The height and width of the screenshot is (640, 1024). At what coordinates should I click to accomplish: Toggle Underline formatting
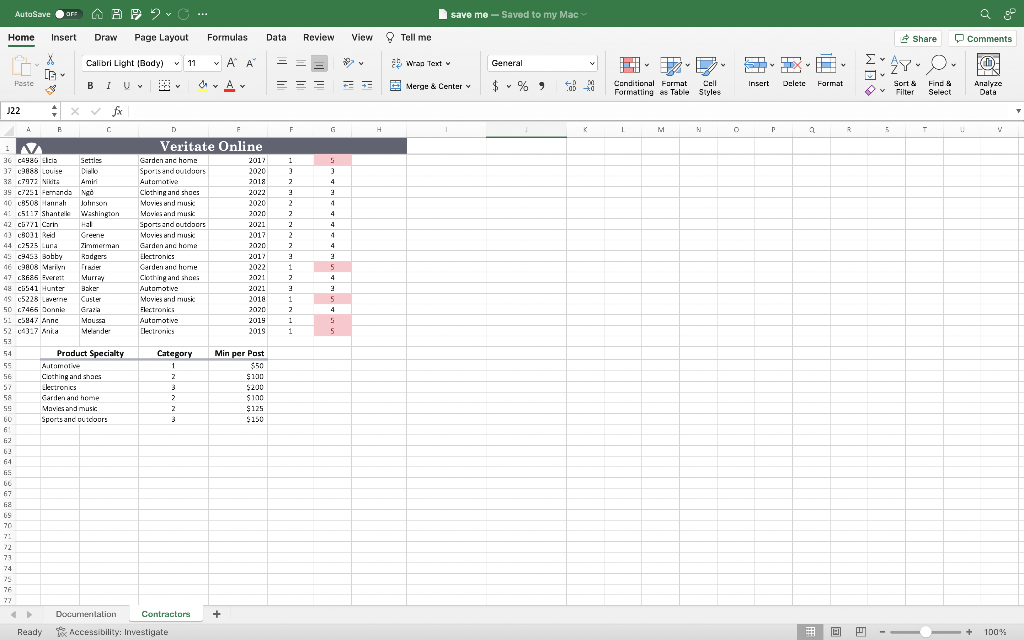click(127, 86)
